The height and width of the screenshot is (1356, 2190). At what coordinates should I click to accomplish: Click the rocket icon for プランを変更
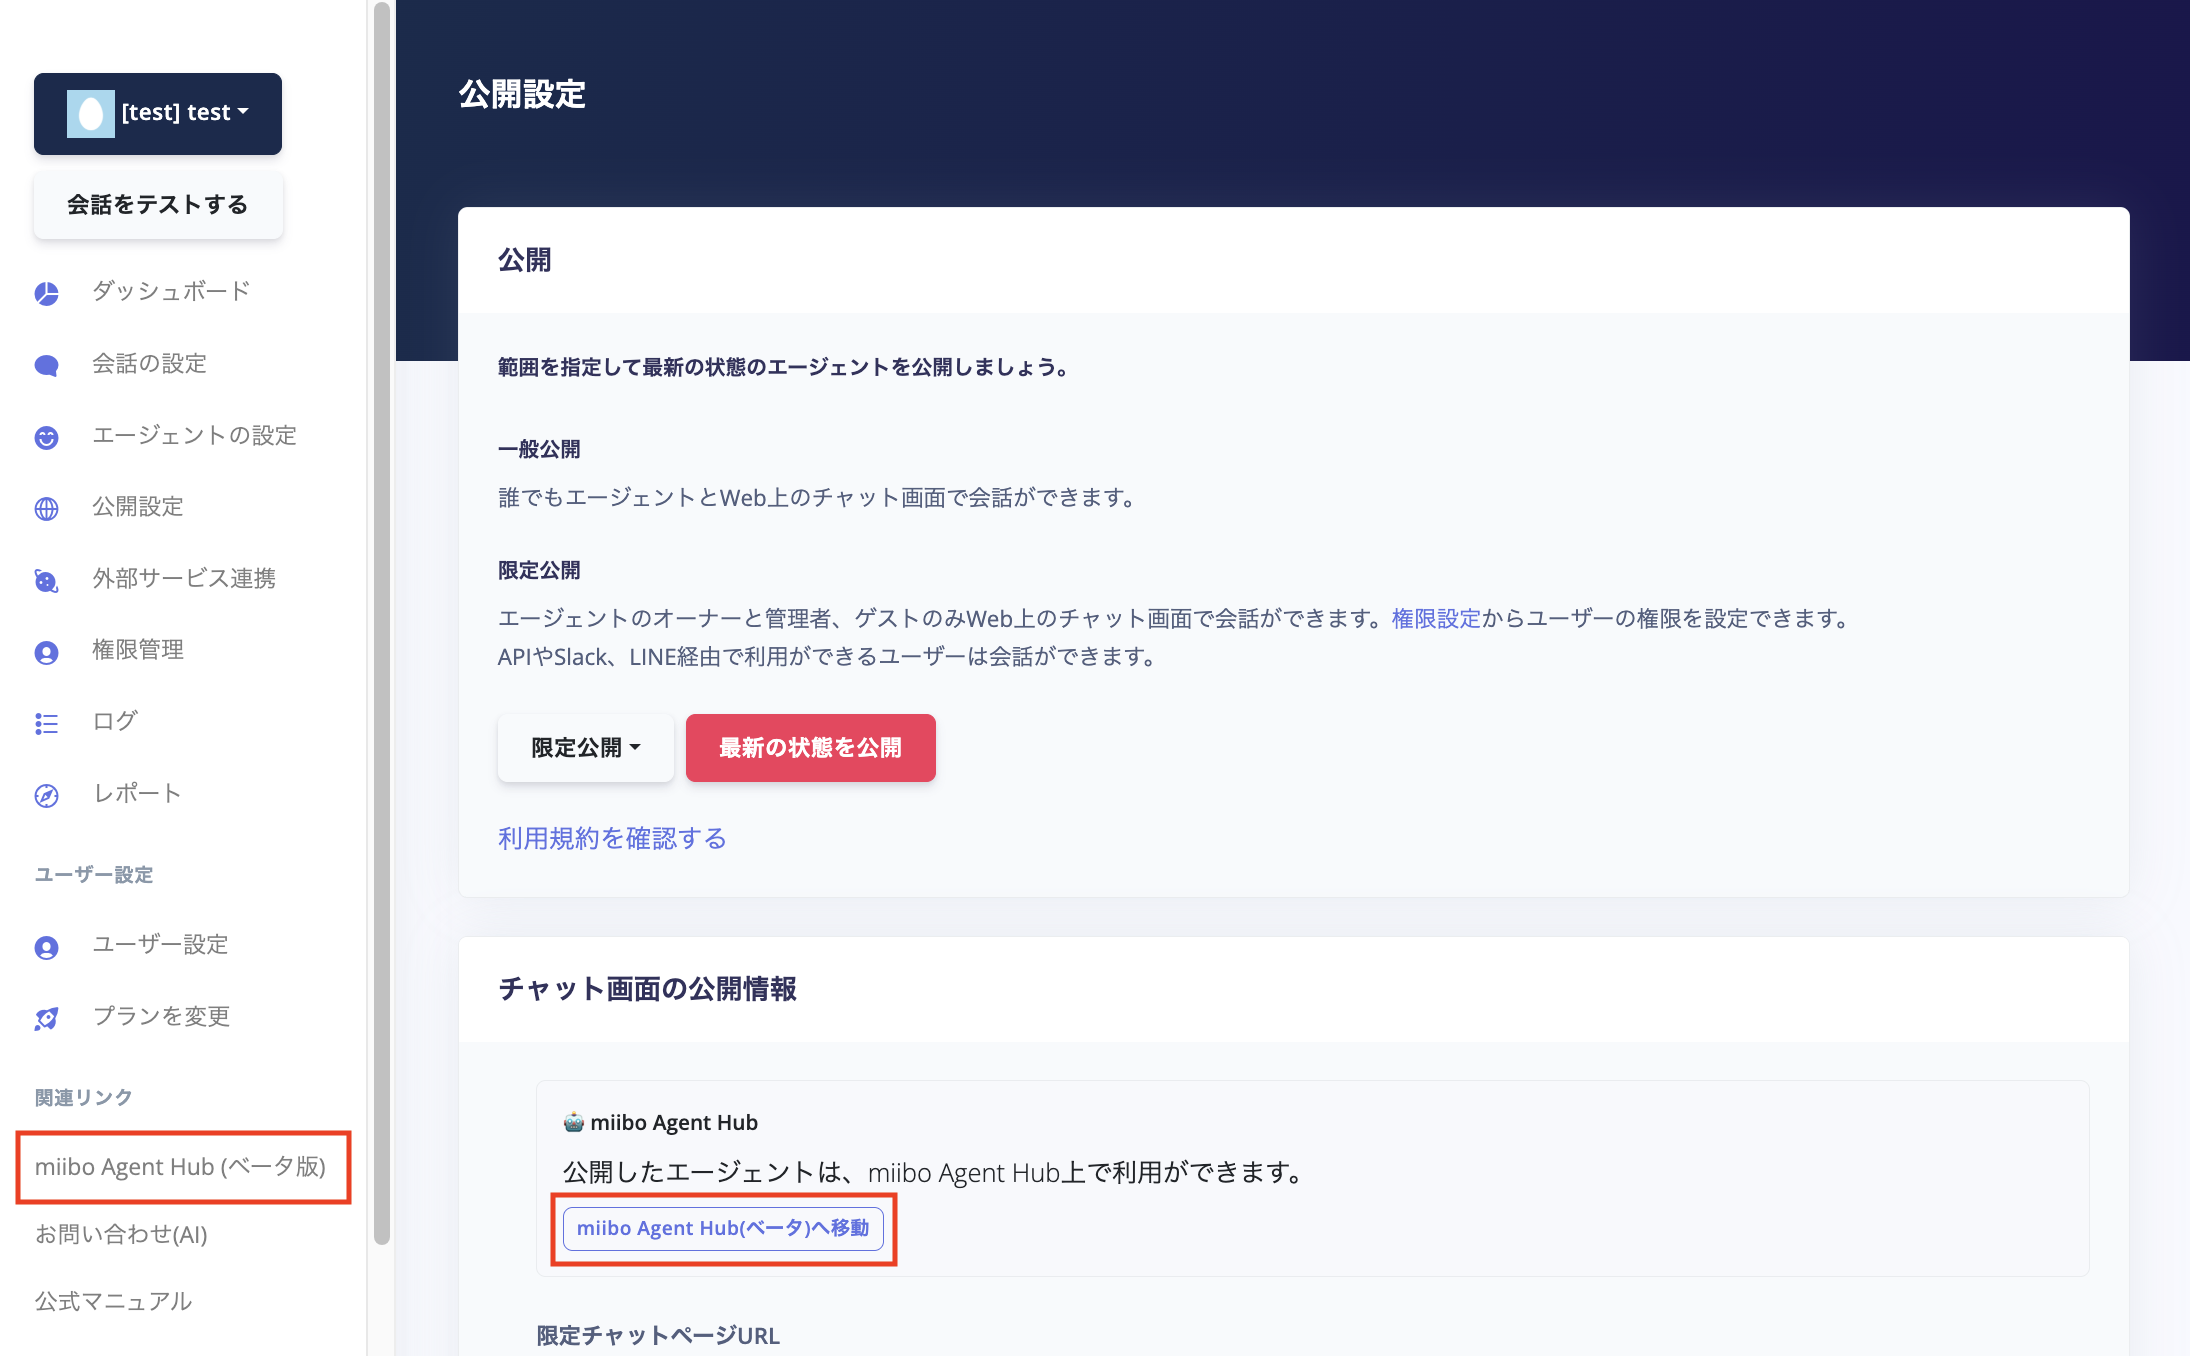(47, 1018)
